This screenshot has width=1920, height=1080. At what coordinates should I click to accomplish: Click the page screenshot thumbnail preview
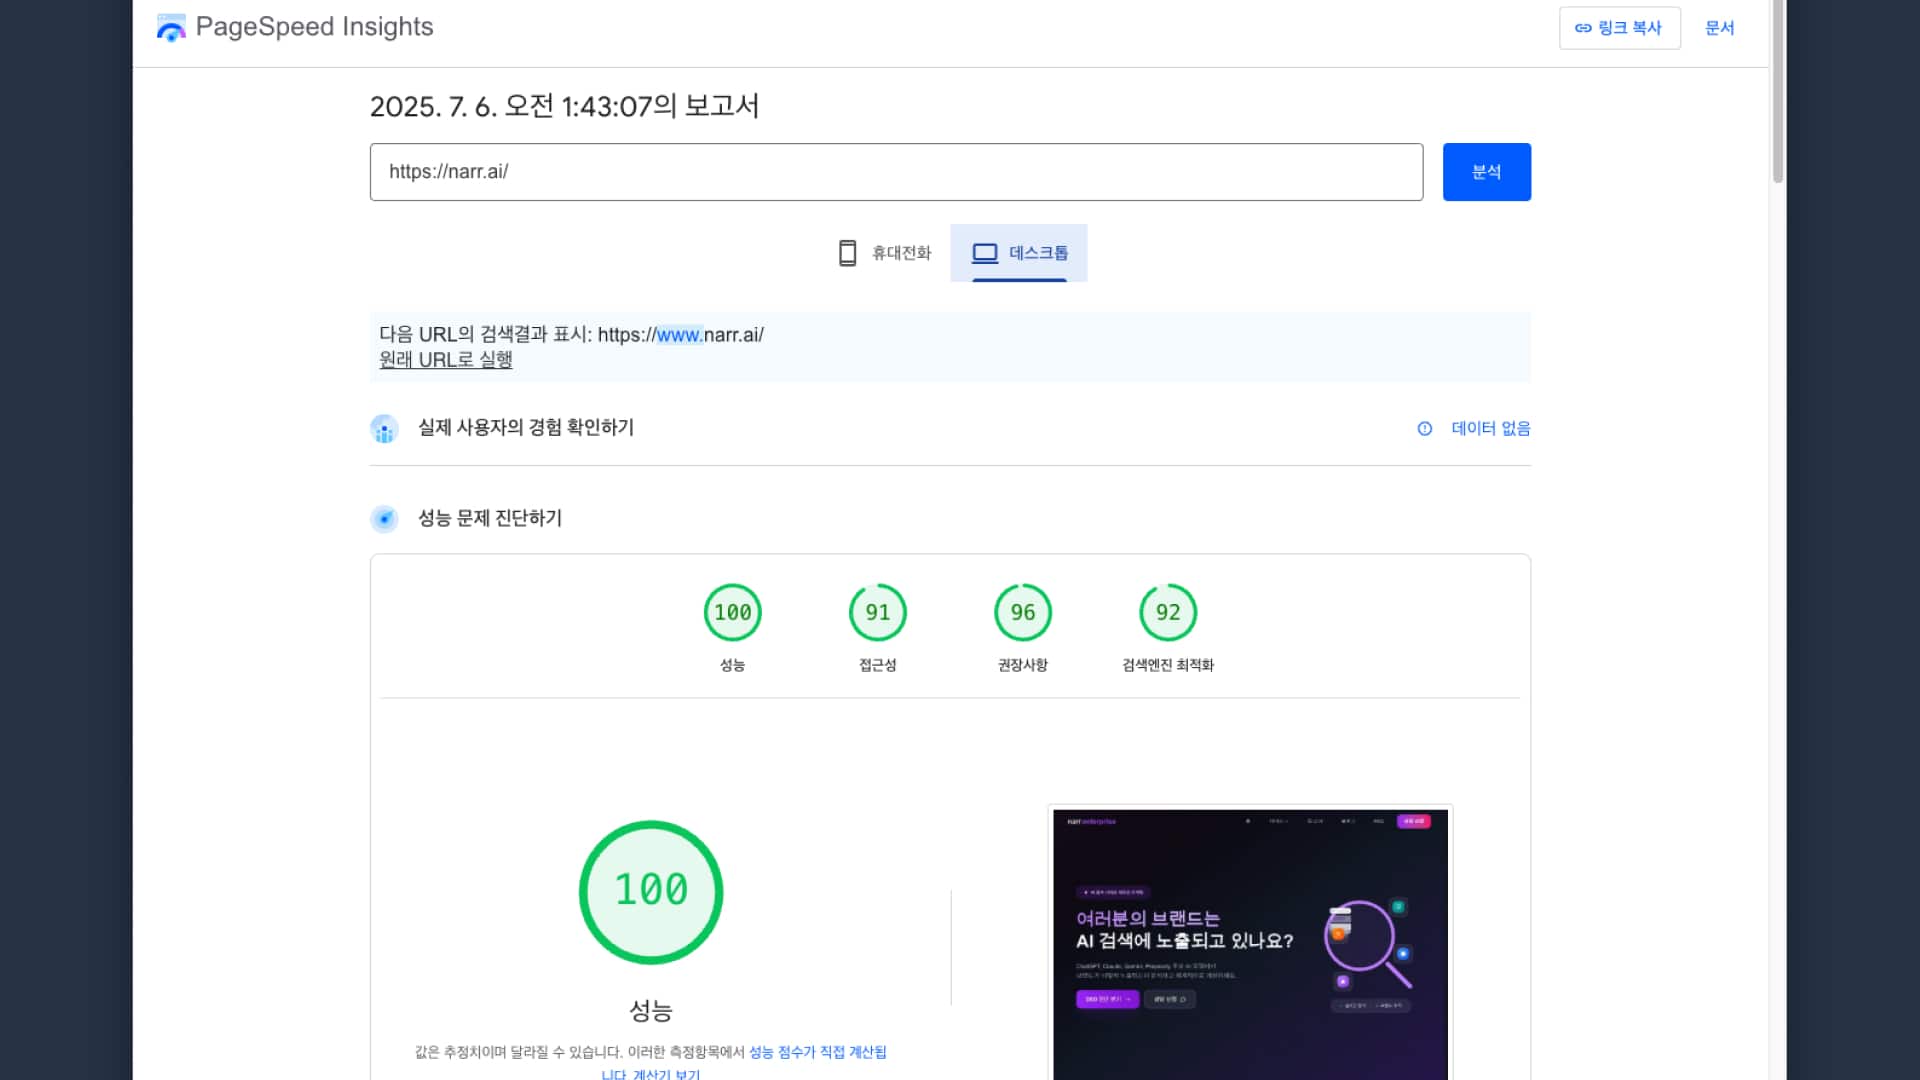[x=1249, y=940]
